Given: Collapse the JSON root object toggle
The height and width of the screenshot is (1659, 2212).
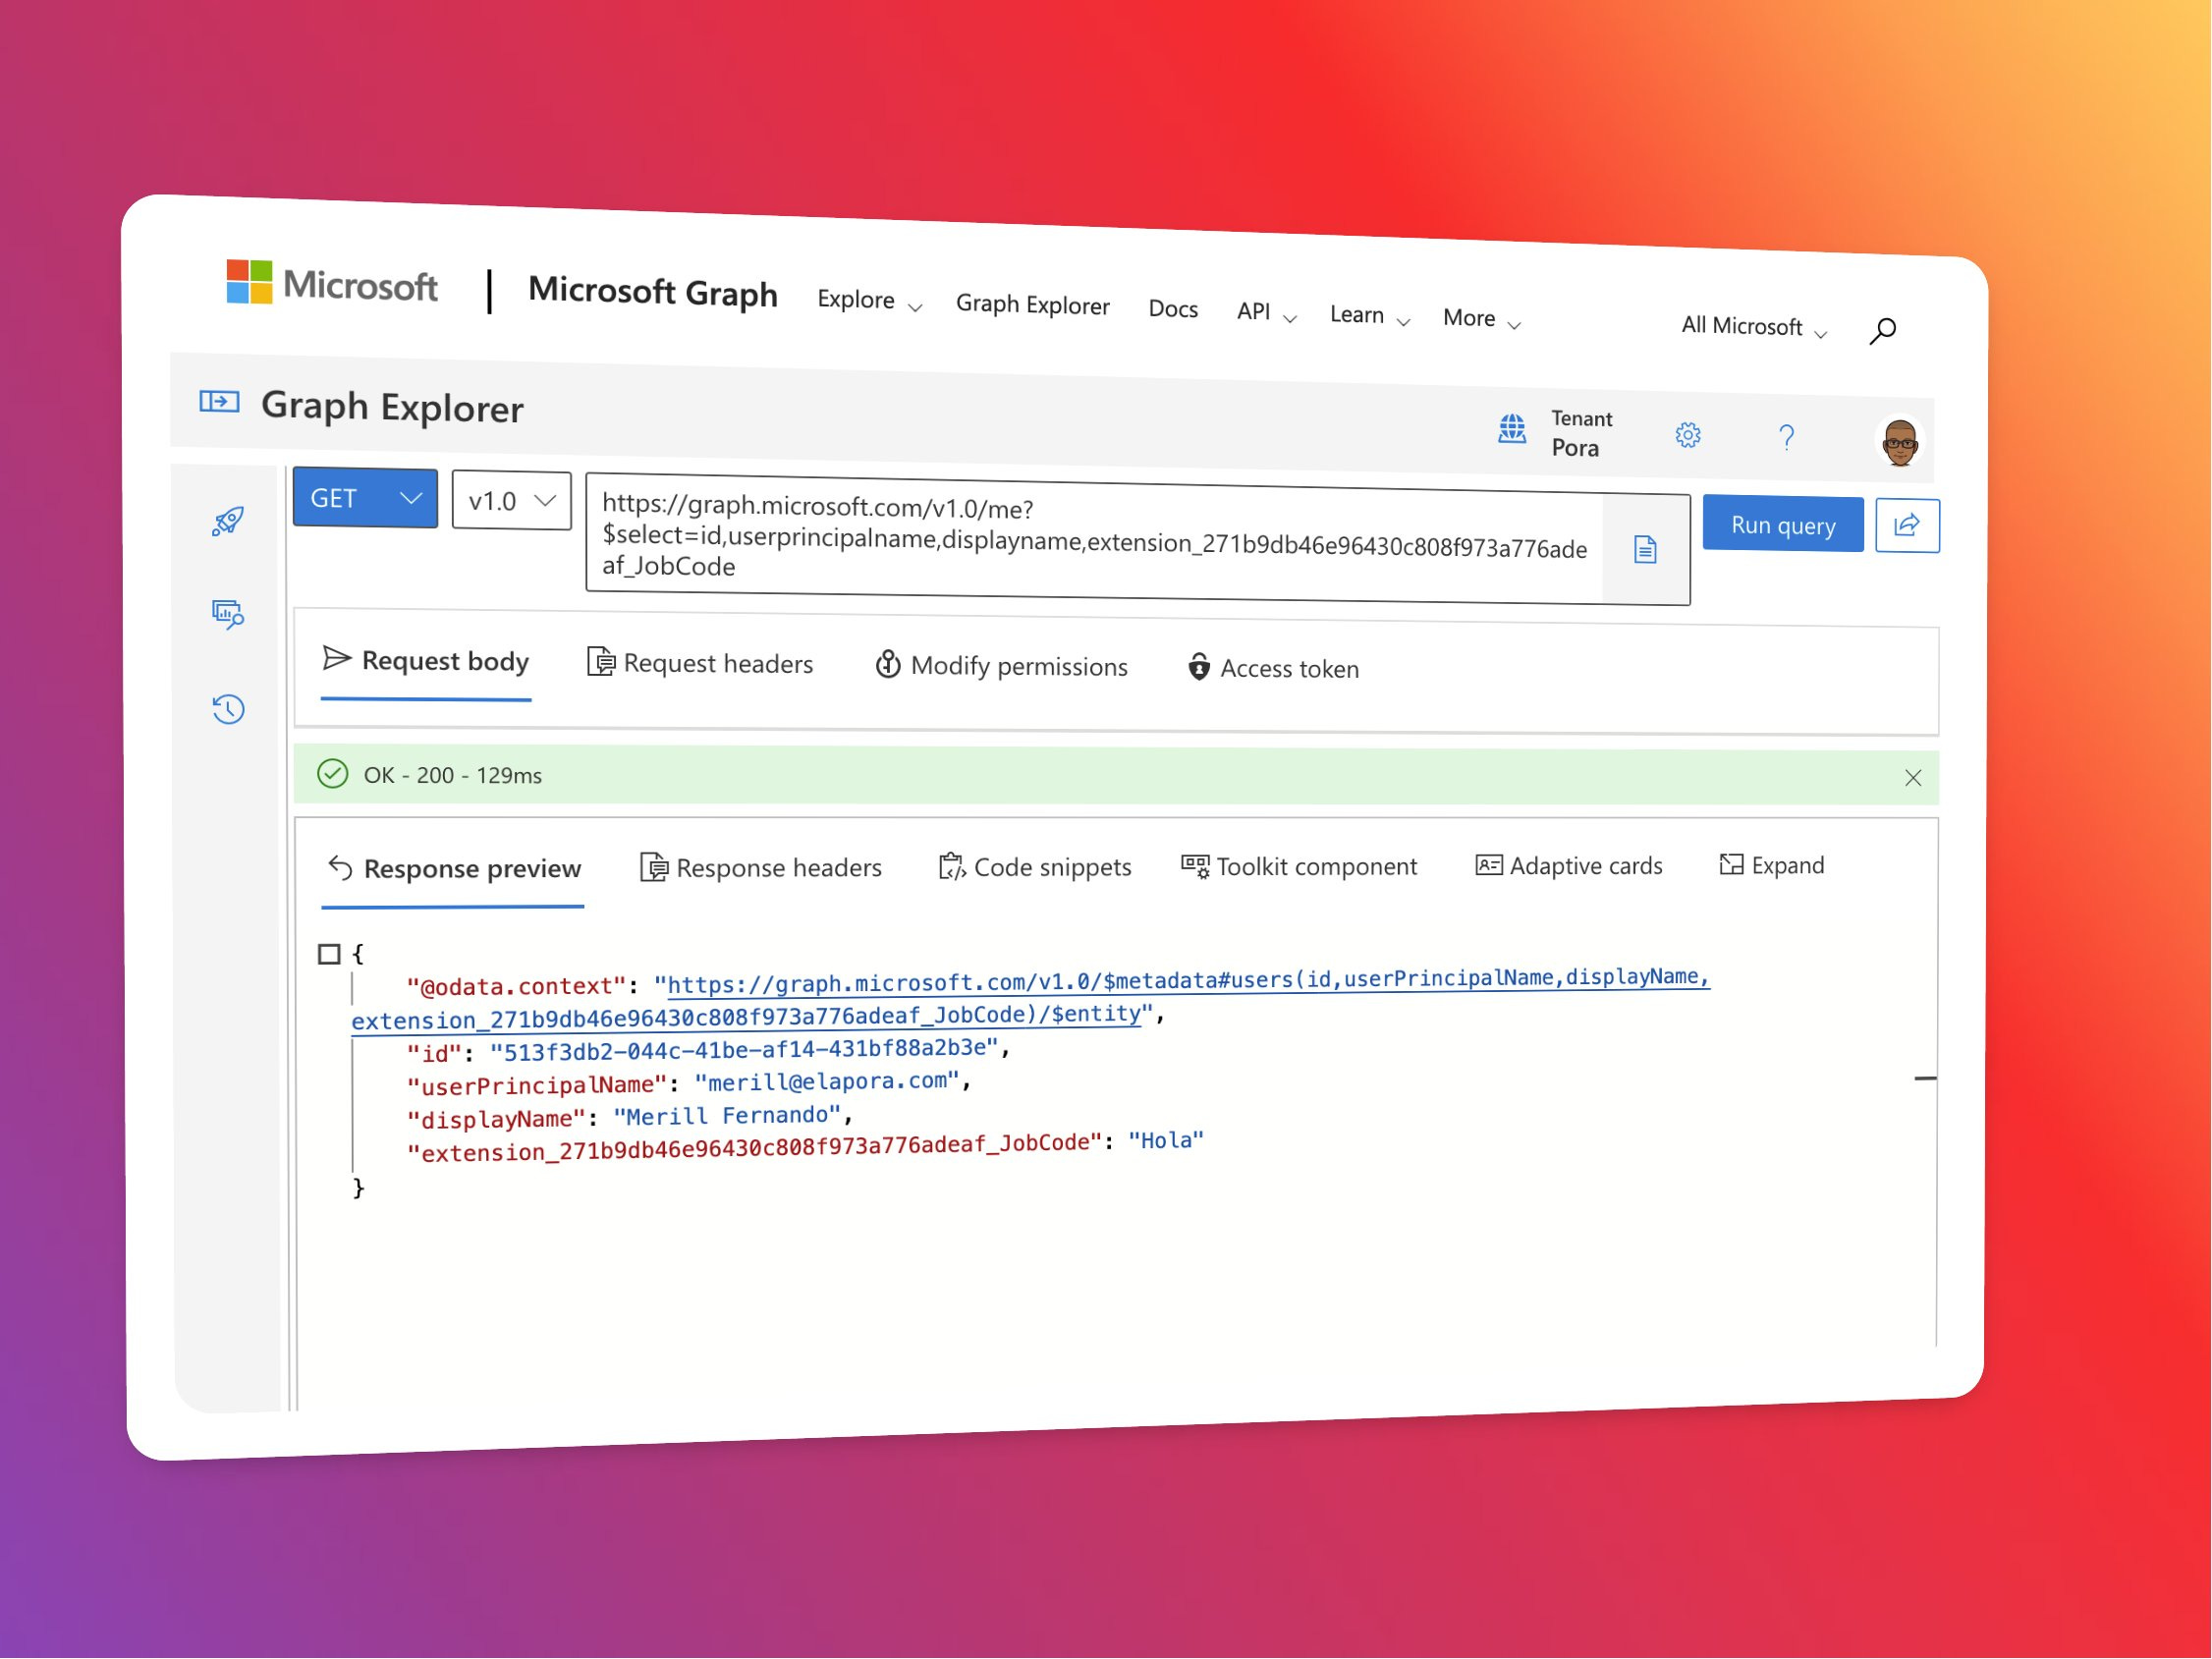Looking at the screenshot, I should click(329, 954).
